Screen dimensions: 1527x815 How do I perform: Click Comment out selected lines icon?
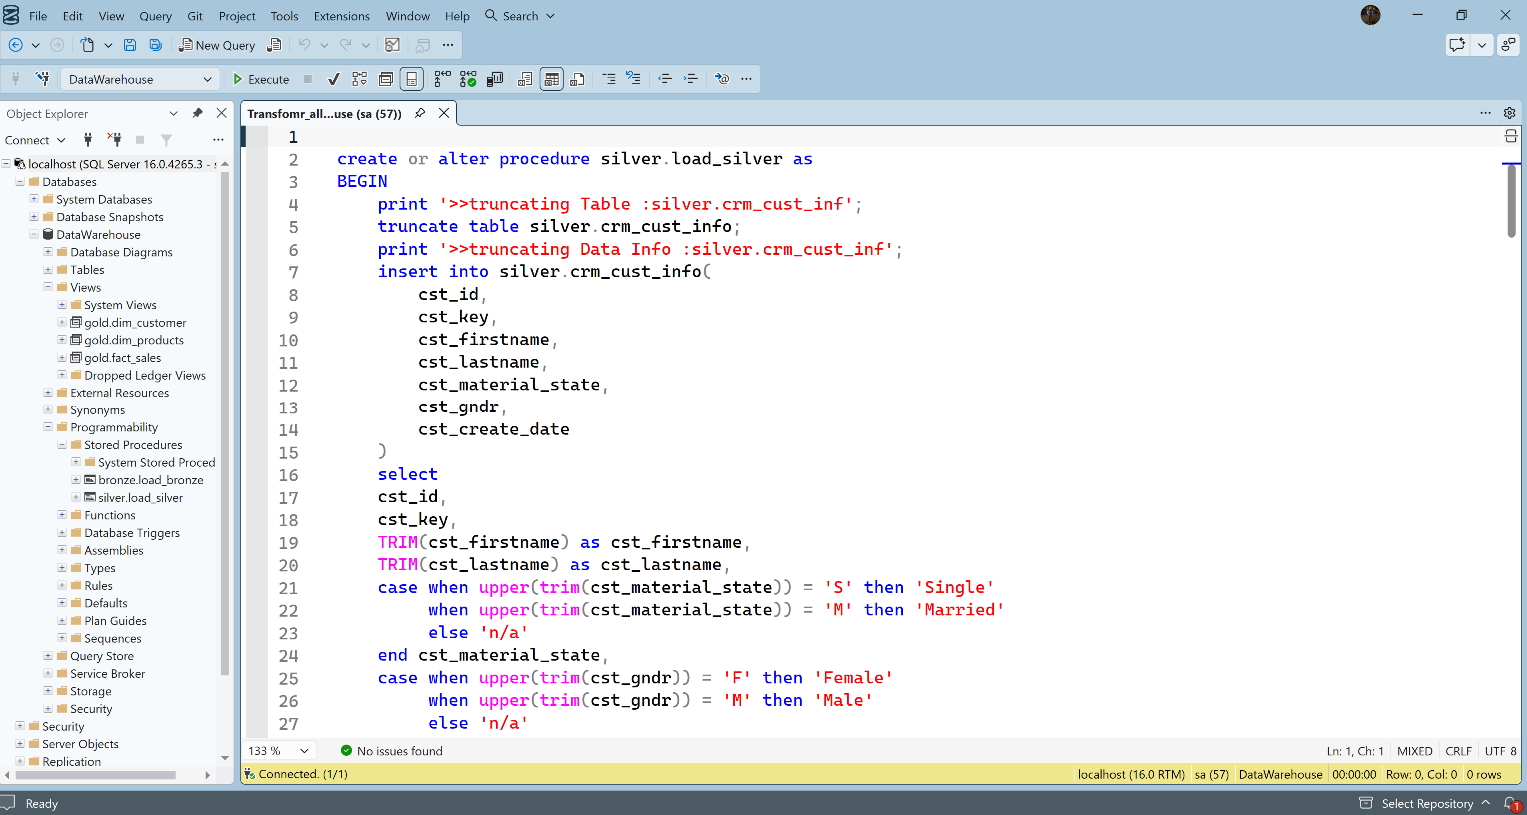609,79
